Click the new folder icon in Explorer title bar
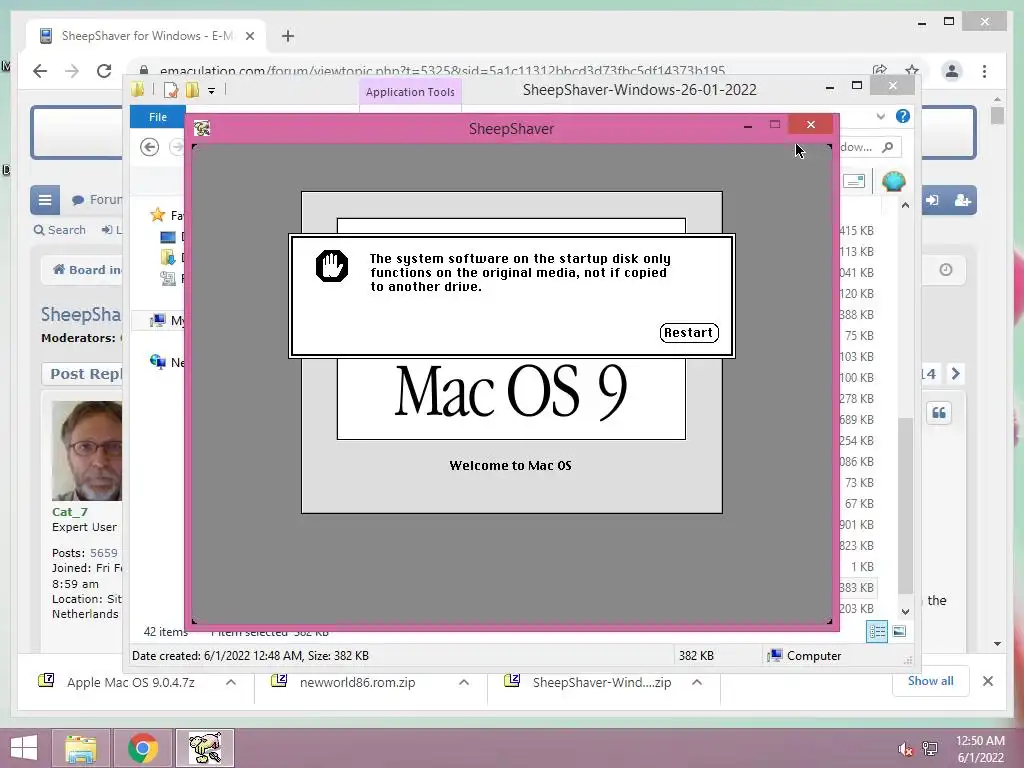 pyautogui.click(x=192, y=90)
